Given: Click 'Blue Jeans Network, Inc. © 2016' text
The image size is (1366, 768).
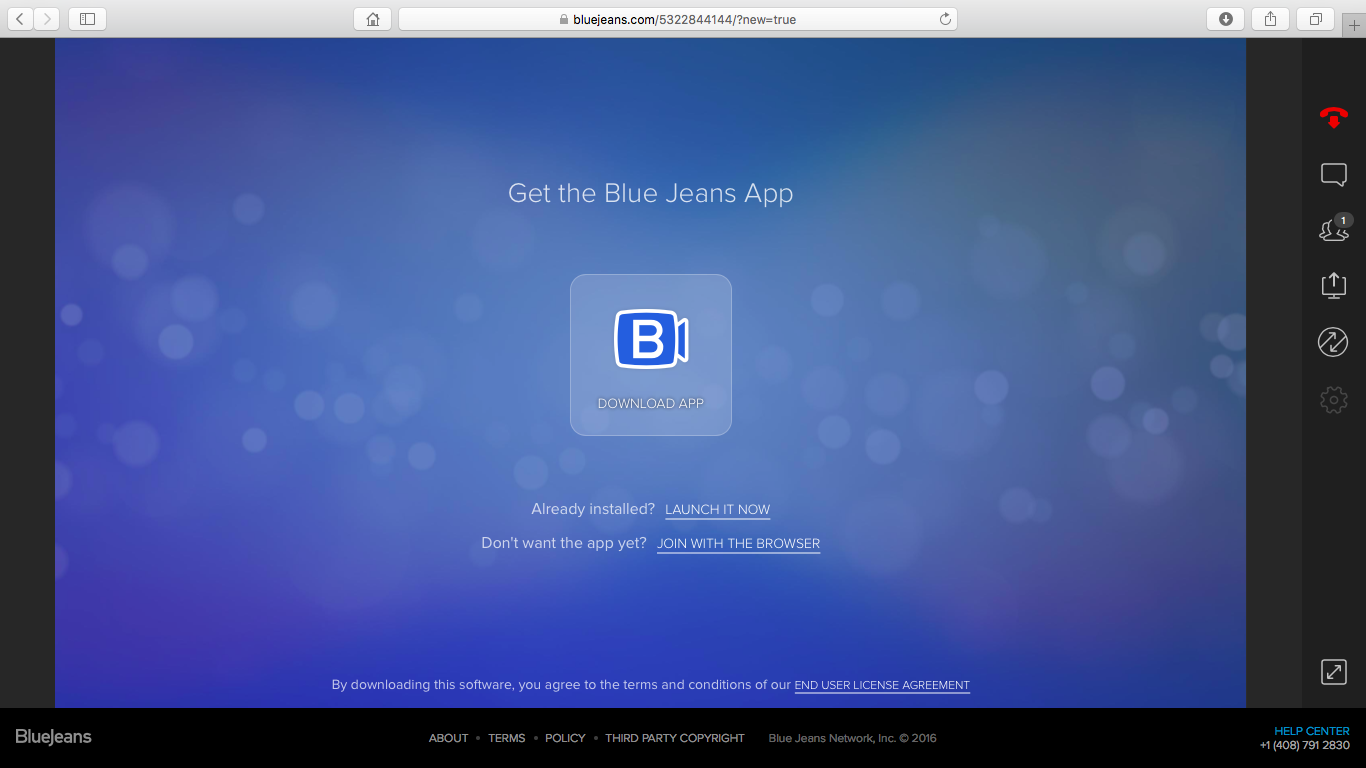Looking at the screenshot, I should click(853, 738).
